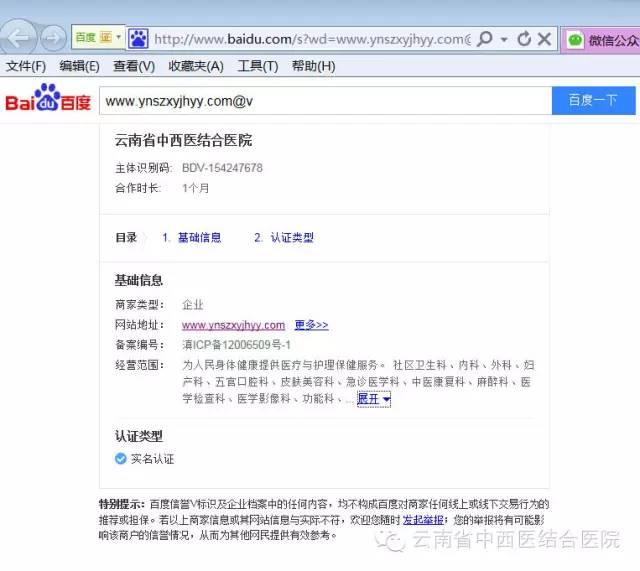Jump to 认证类型 in the directory

292,238
